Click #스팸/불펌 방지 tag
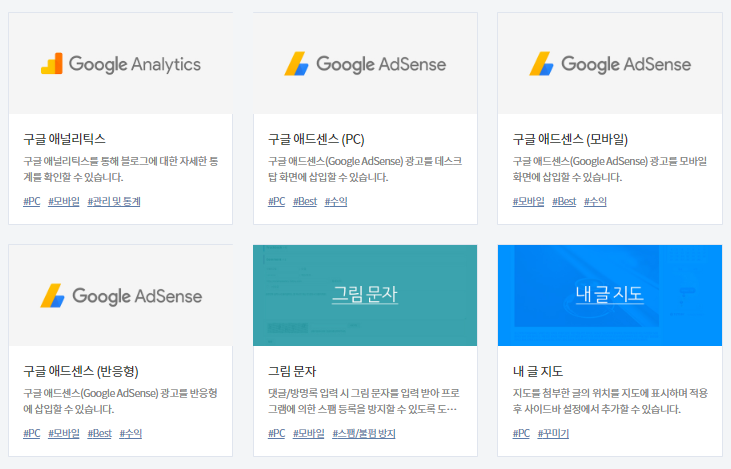This screenshot has height=469, width=731. pos(364,434)
